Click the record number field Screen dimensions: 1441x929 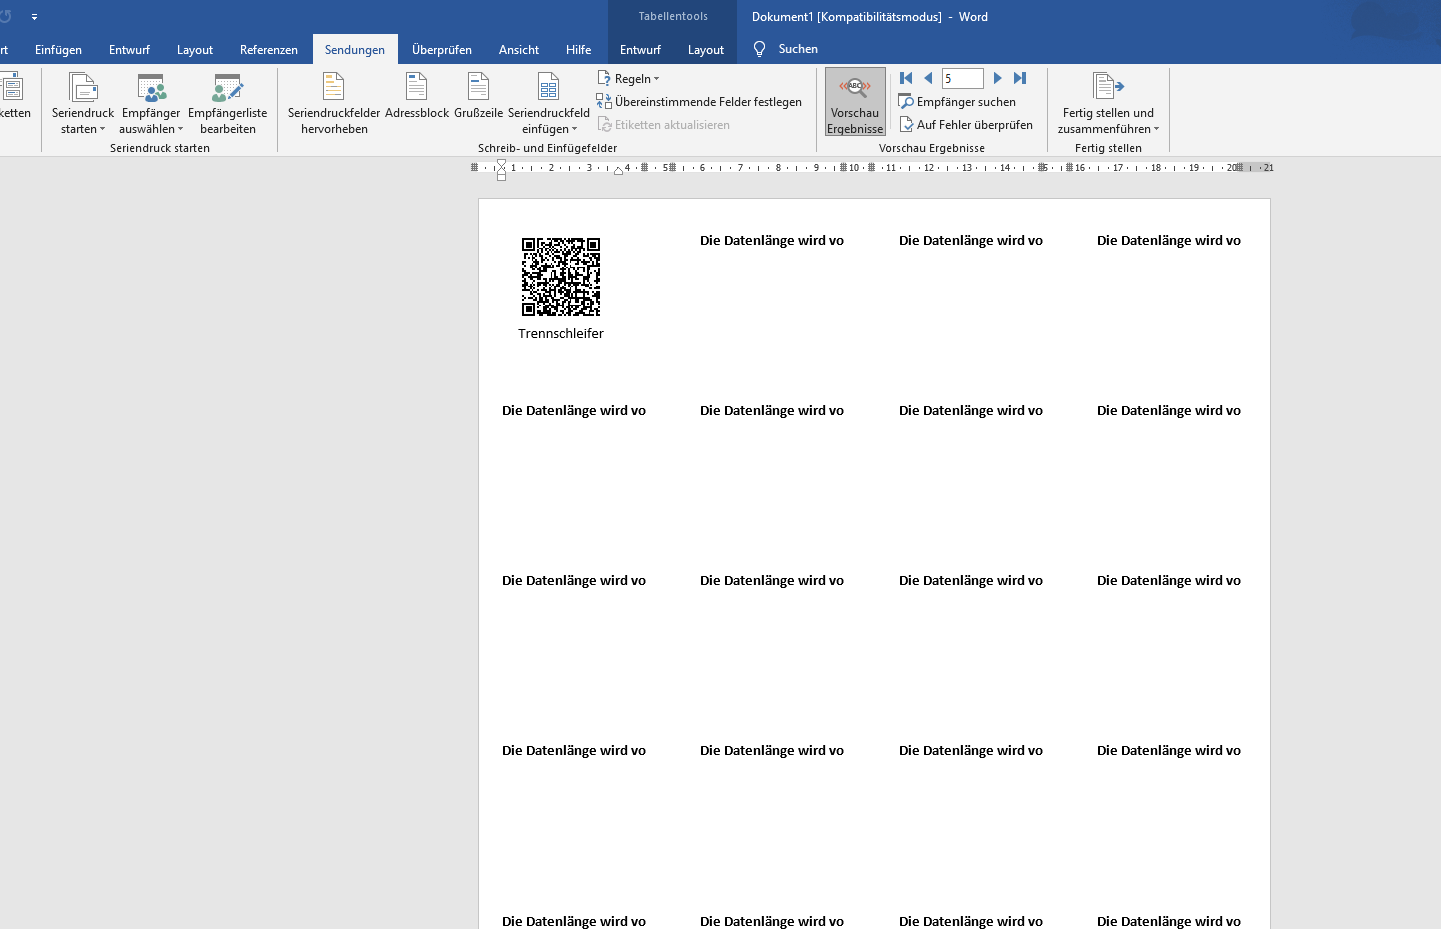tap(963, 78)
